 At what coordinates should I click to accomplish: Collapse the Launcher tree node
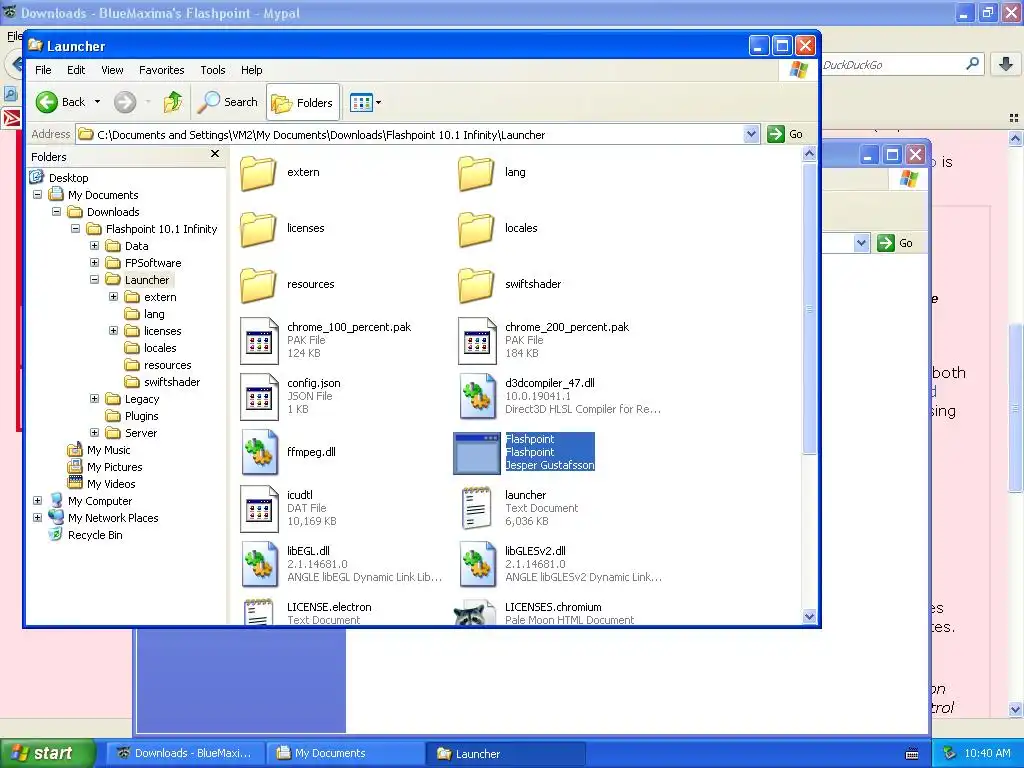94,280
